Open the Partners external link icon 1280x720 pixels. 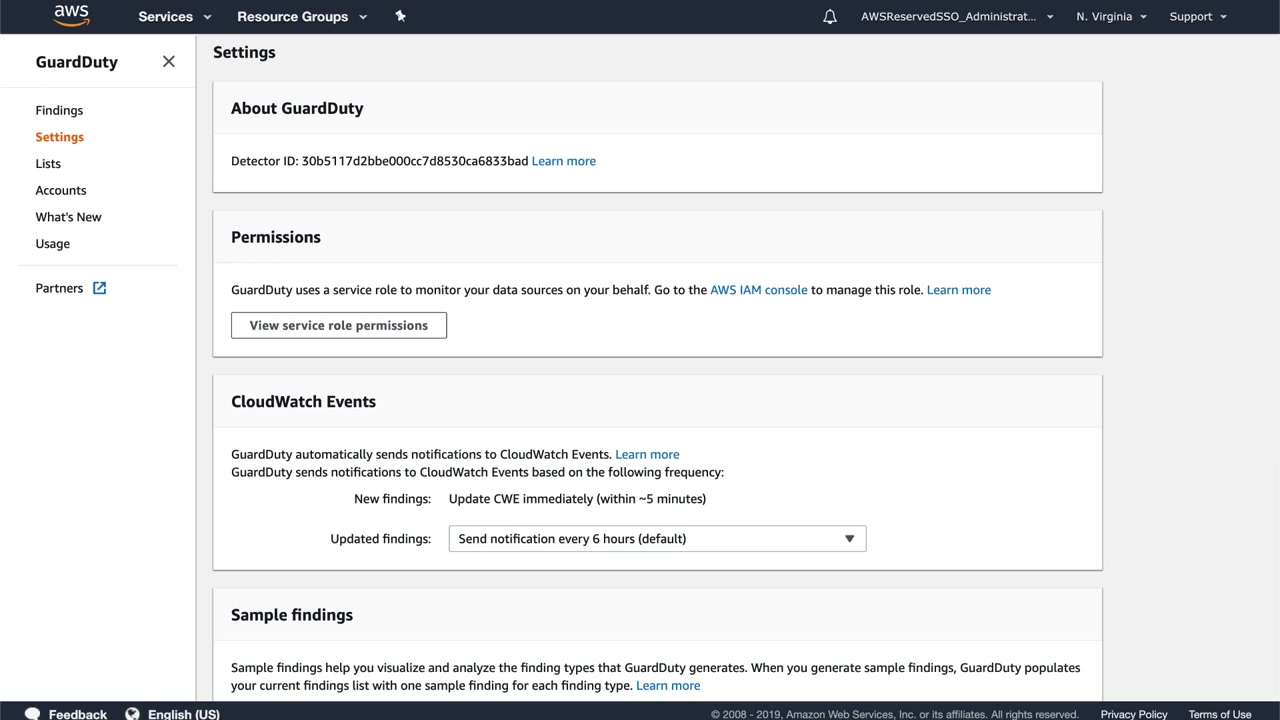[x=99, y=288]
